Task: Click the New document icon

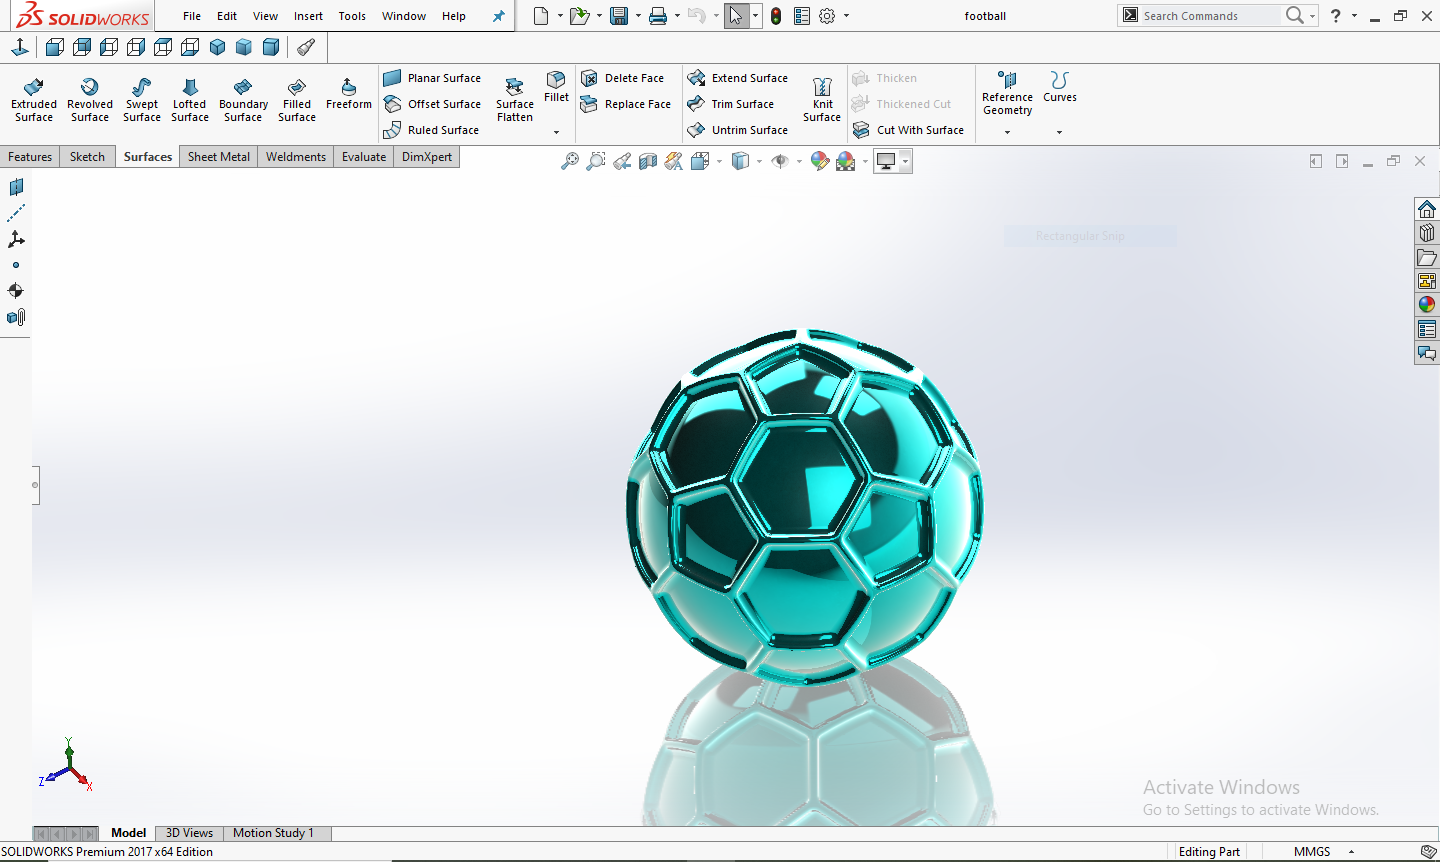Action: click(541, 16)
